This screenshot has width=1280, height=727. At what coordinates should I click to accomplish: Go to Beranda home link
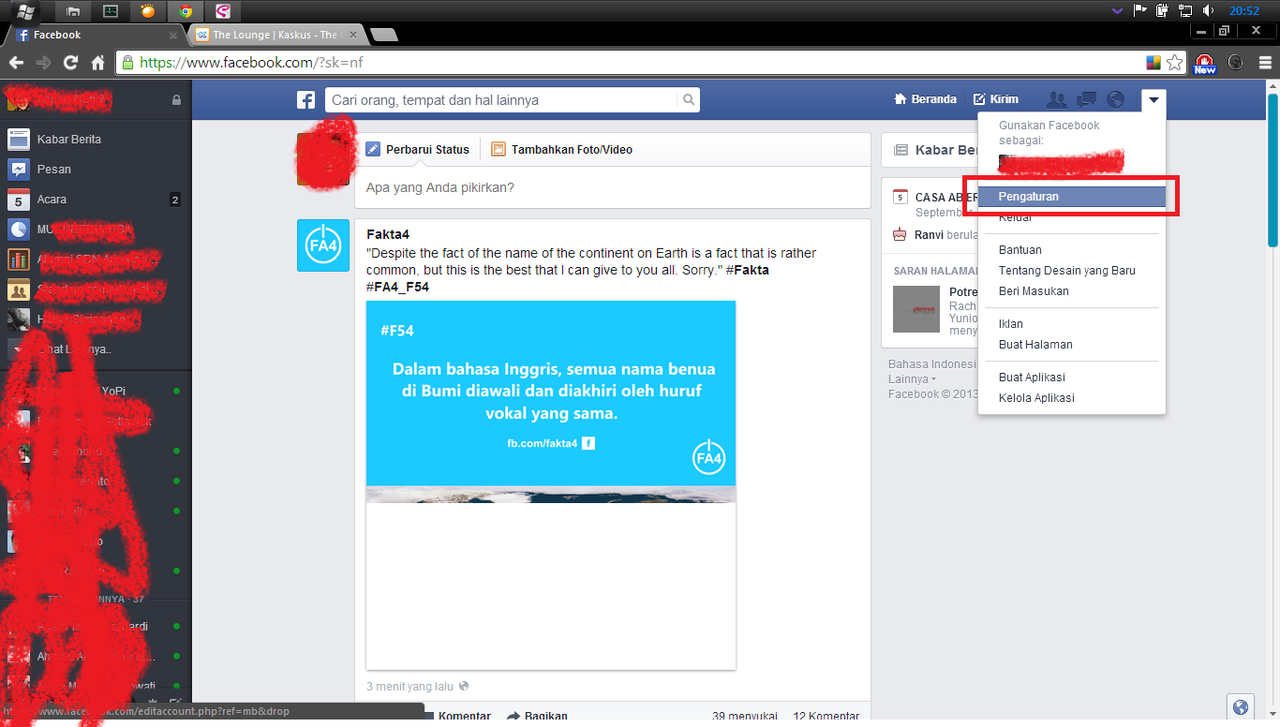click(926, 99)
